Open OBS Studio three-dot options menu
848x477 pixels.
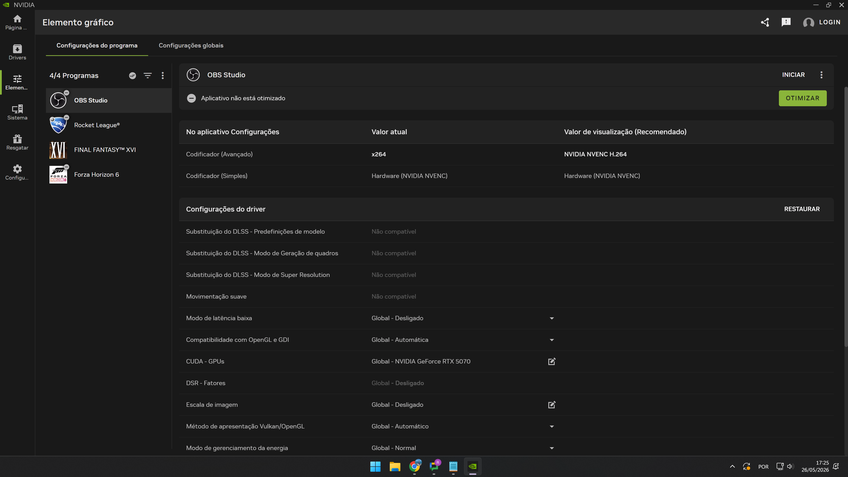(822, 75)
